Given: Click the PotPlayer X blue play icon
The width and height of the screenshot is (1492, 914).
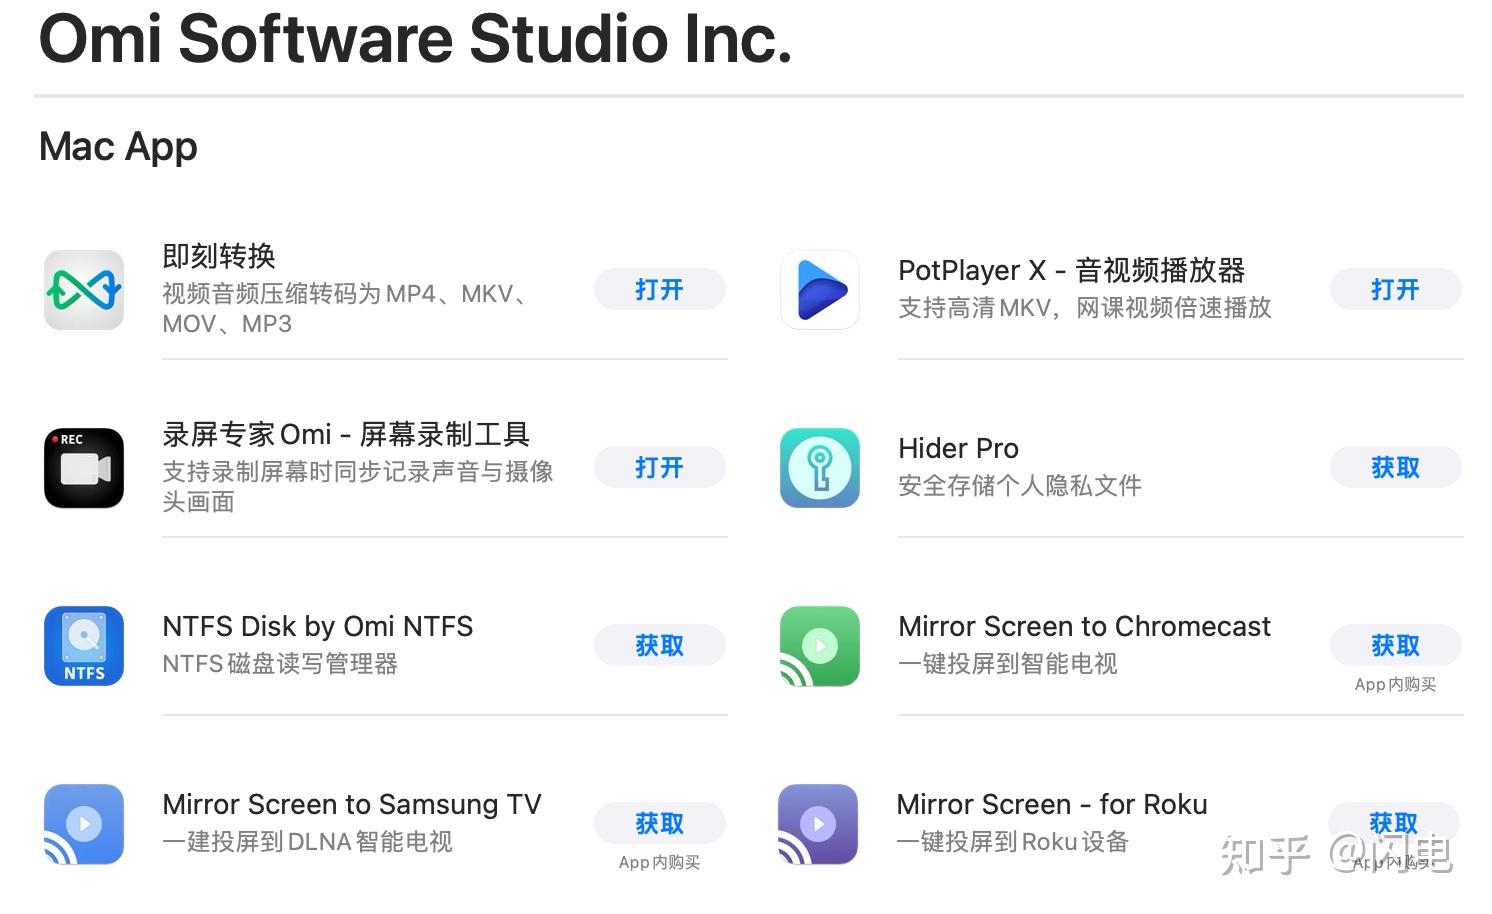Looking at the screenshot, I should pos(820,290).
